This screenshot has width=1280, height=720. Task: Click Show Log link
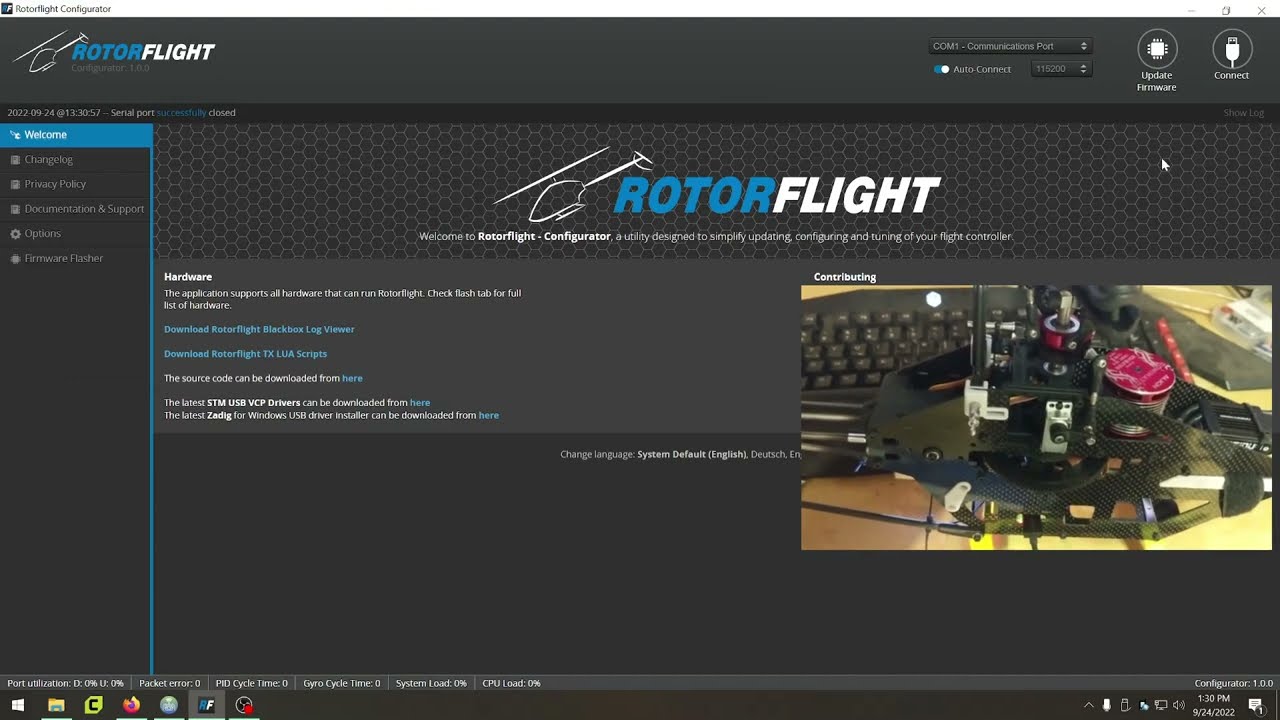coord(1244,113)
